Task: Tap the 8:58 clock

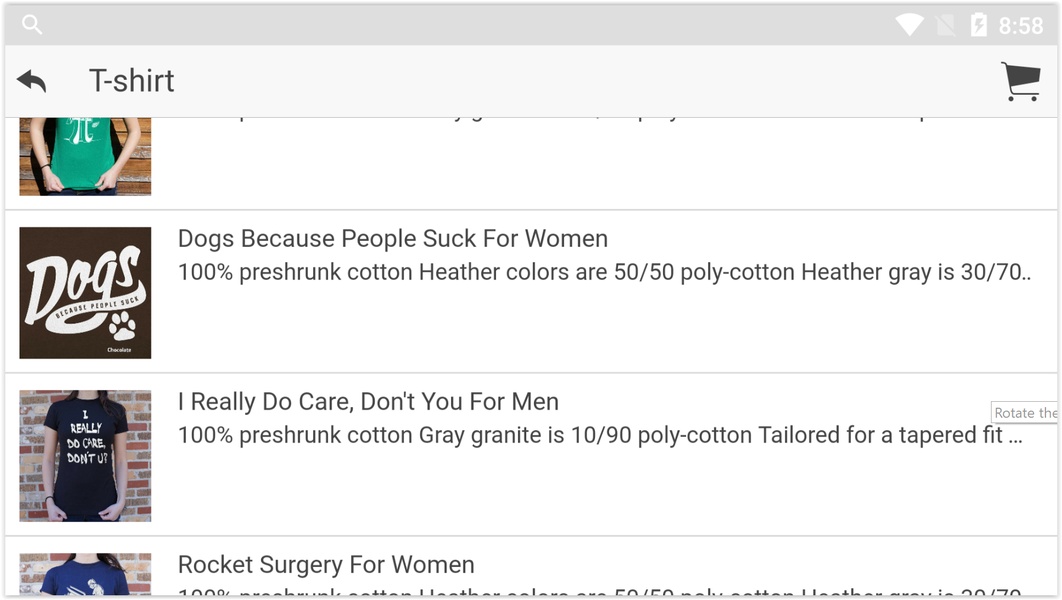Action: (1021, 26)
